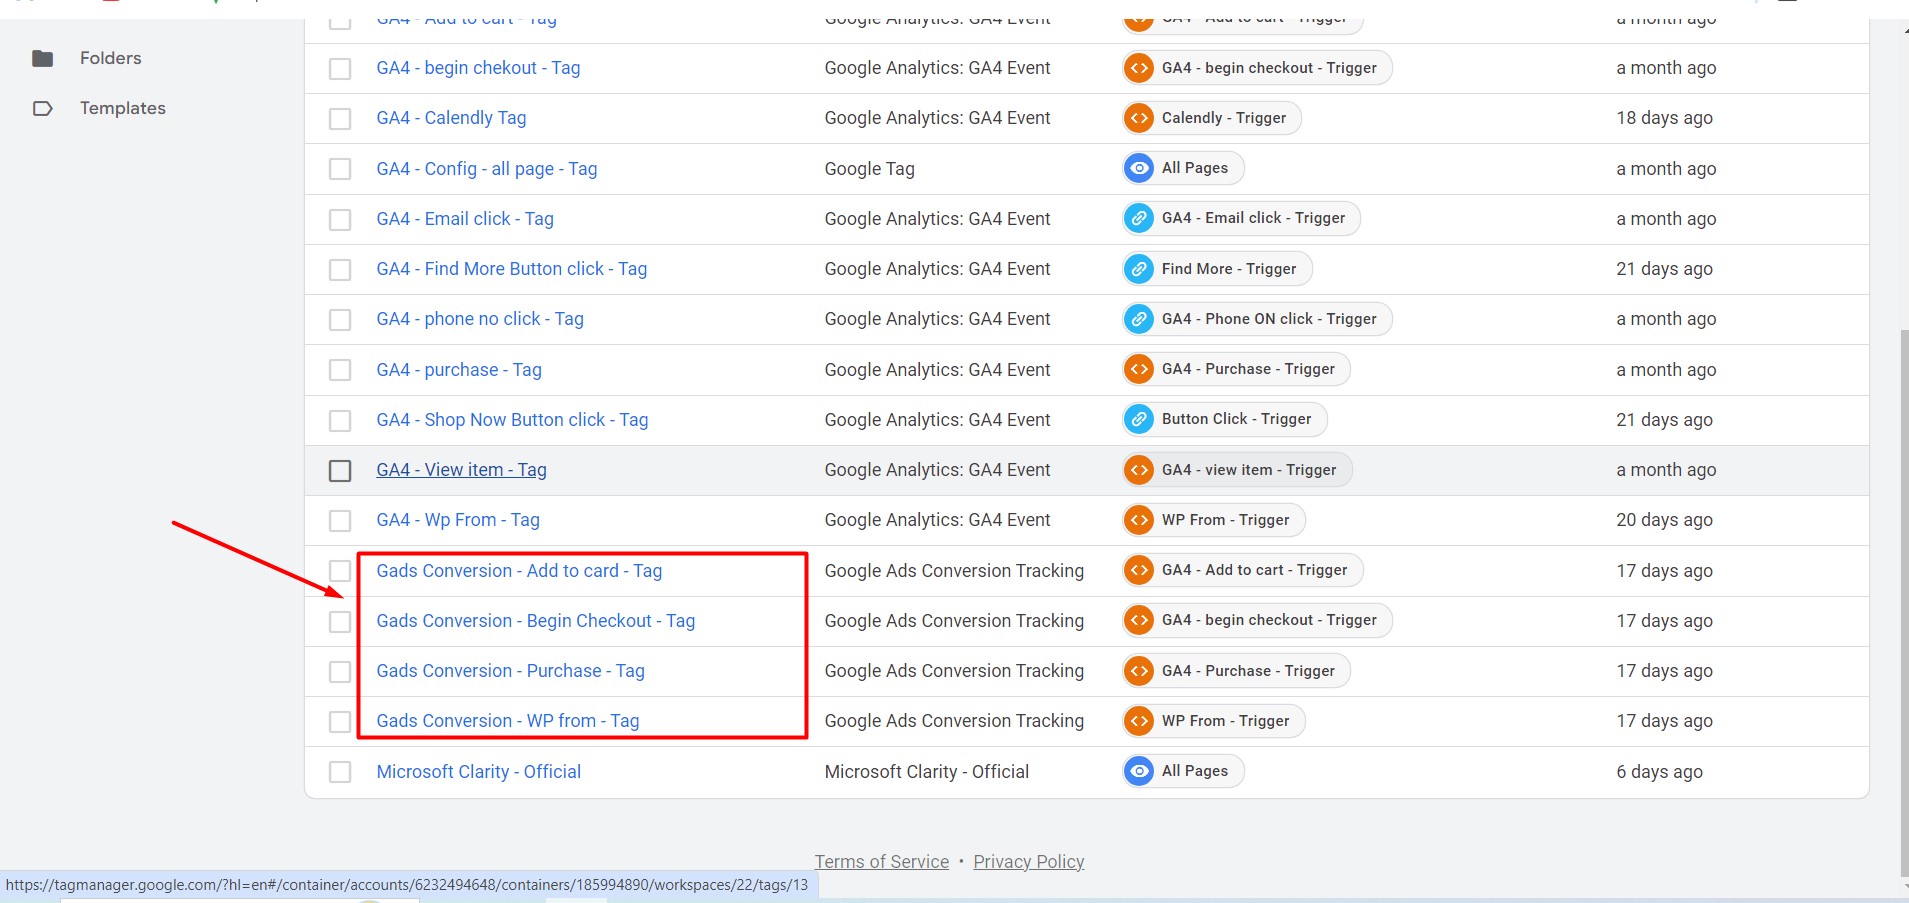Check the GA4 - Calendly Tag checkbox

click(340, 118)
